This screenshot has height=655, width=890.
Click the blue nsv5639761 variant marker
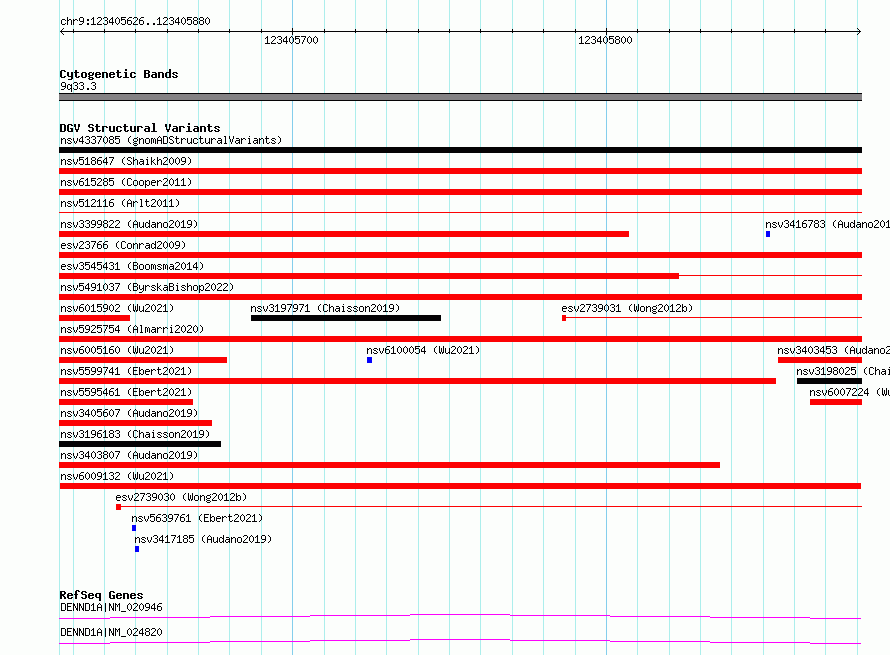[x=134, y=528]
